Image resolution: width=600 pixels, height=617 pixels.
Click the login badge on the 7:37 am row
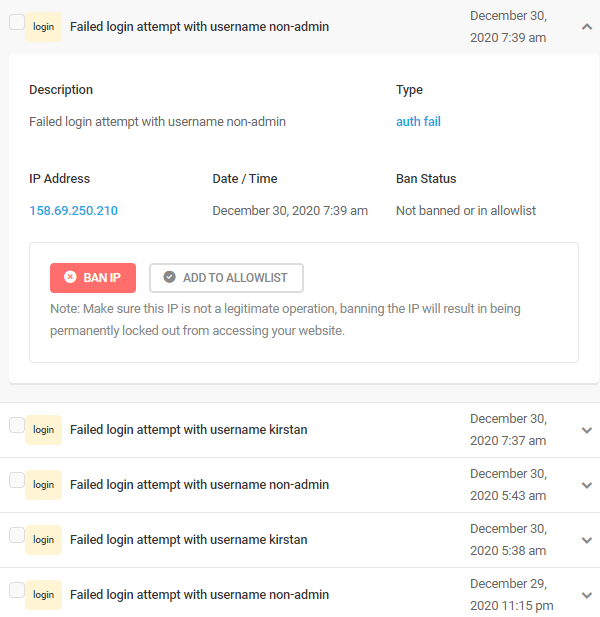coord(43,430)
